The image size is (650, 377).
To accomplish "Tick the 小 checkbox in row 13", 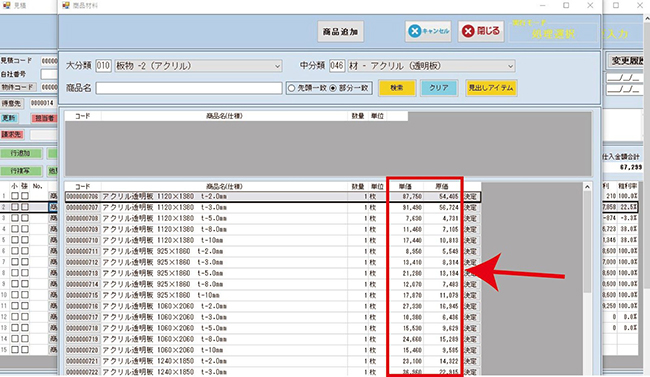I will point(15,328).
